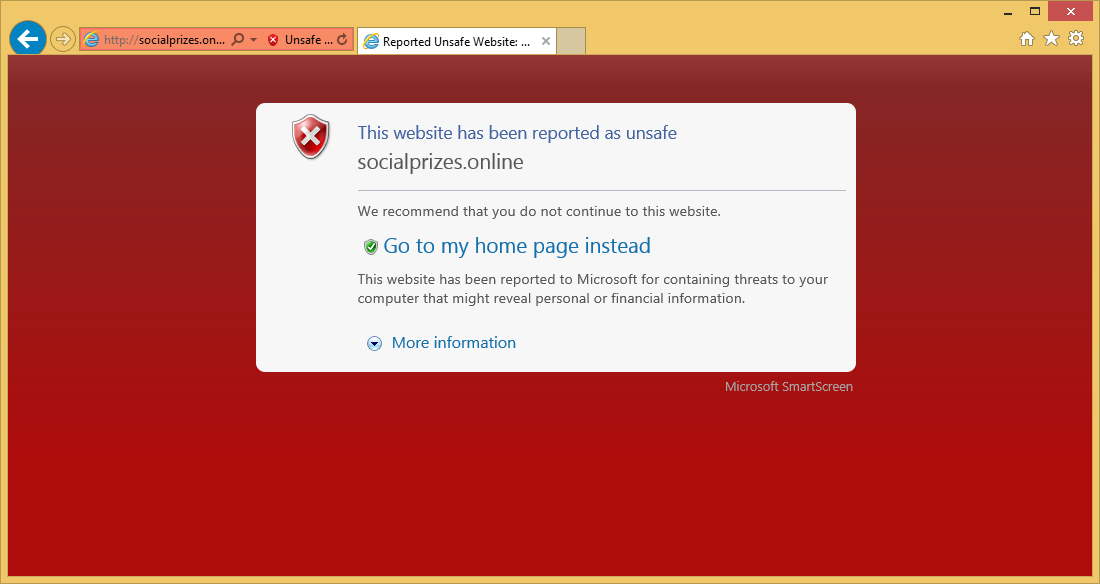Close the Reported Unsafe Website tab
This screenshot has width=1100, height=584.
[x=546, y=41]
